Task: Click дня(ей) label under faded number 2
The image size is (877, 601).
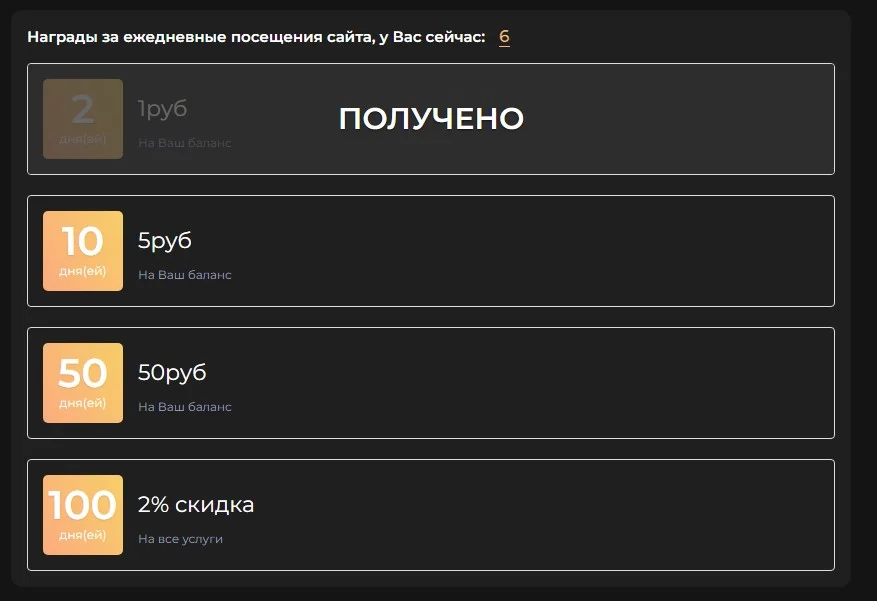Action: (x=83, y=139)
